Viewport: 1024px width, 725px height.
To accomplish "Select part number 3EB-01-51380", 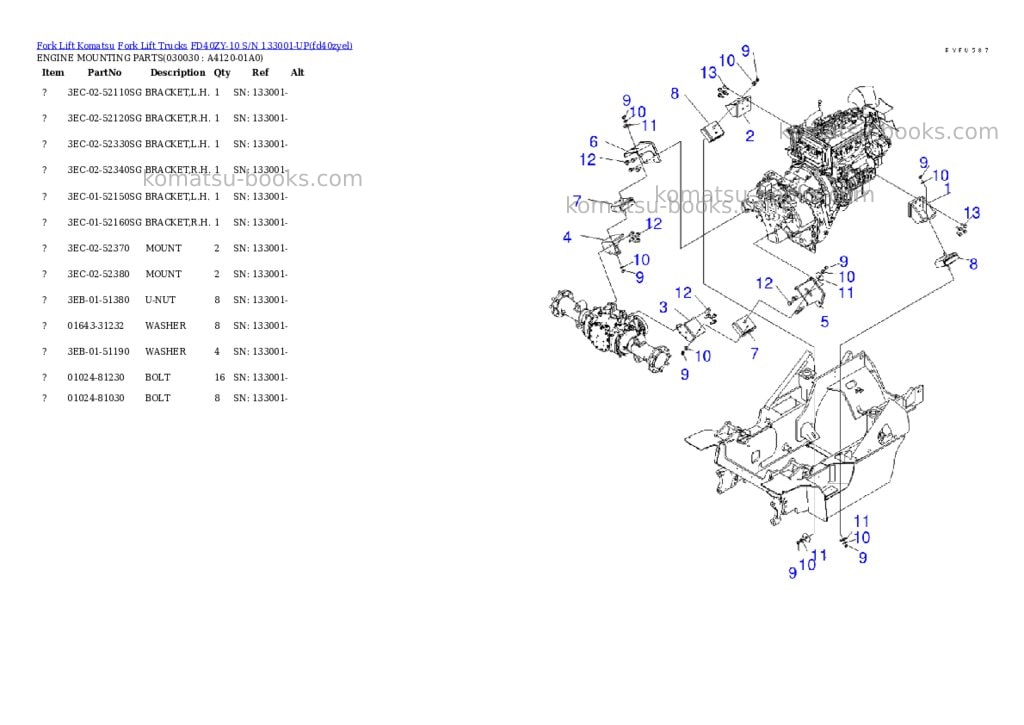I will pyautogui.click(x=98, y=300).
